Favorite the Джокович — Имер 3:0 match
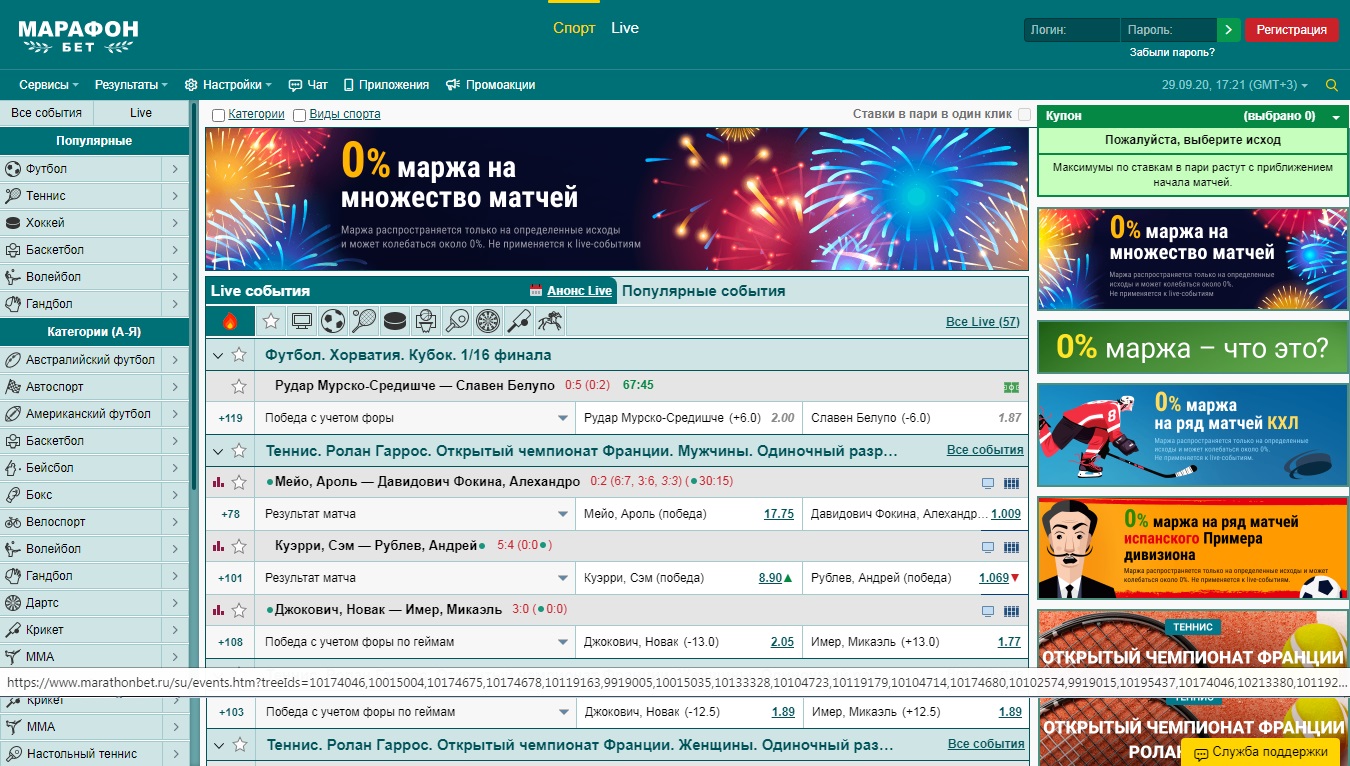The width and height of the screenshot is (1350, 766). click(239, 610)
